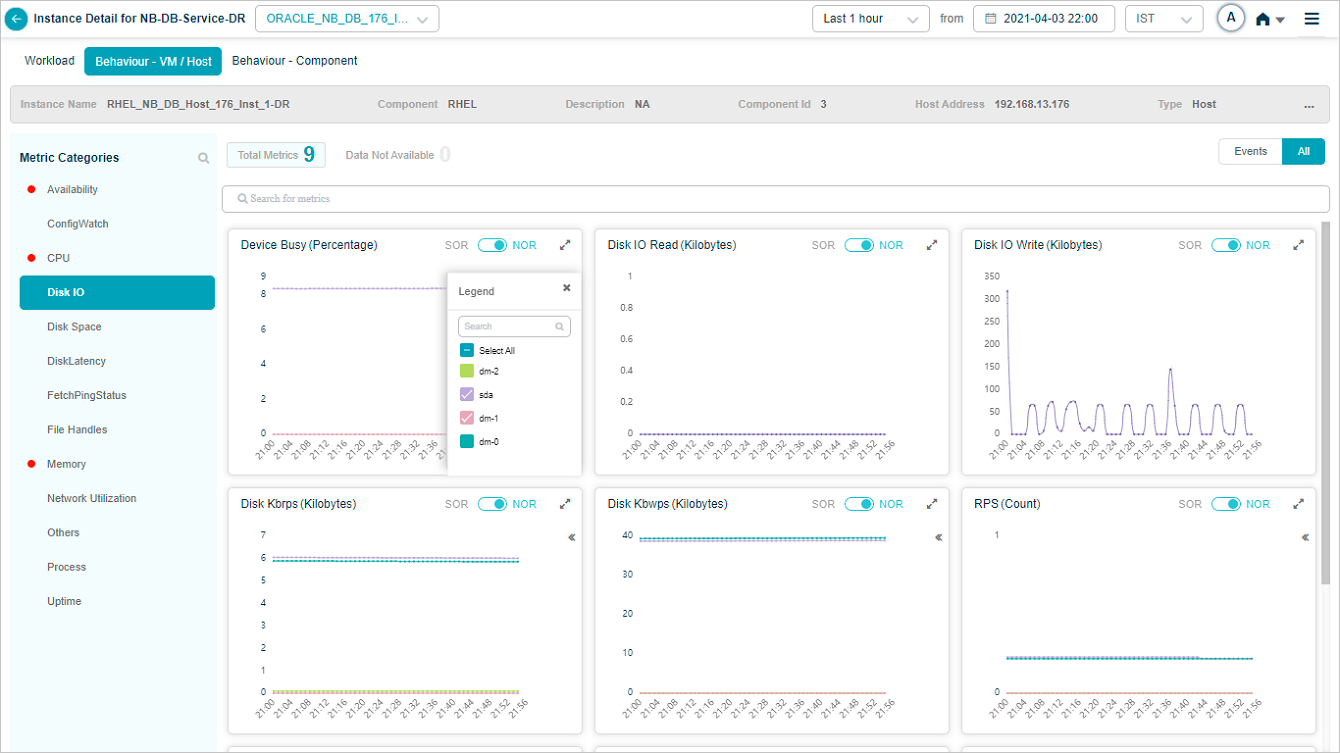Toggle SOR/NOR switch on Disk Kbwps
Screen dimensions: 1340x753
(x=859, y=504)
